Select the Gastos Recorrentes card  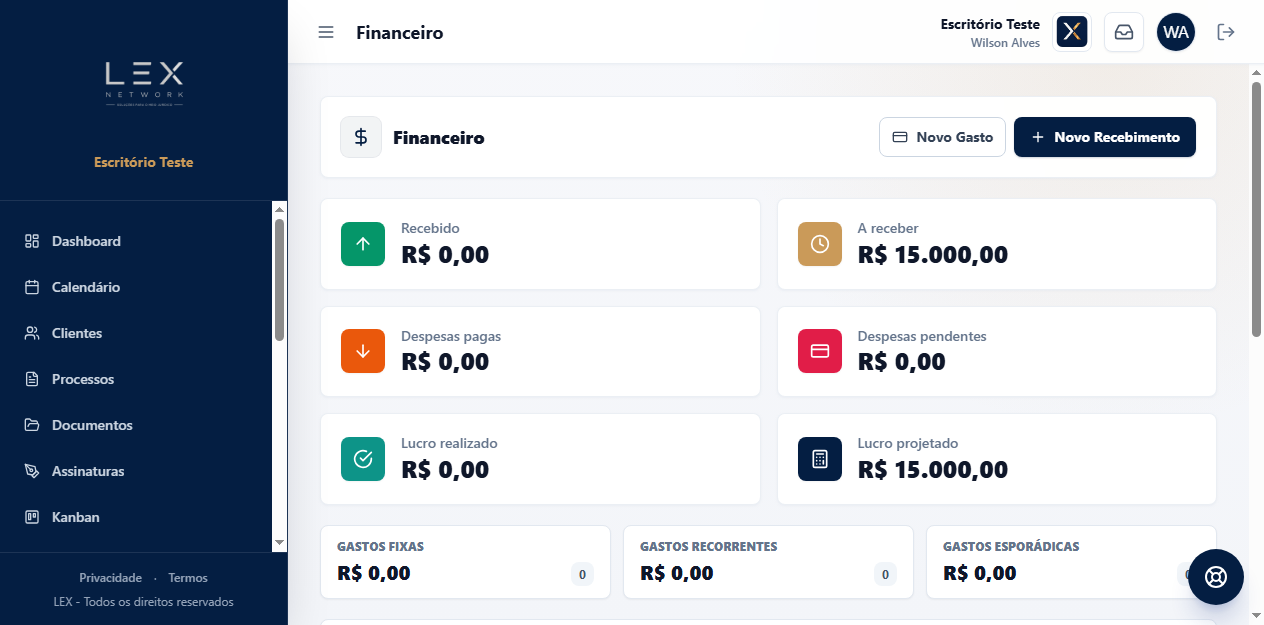coord(768,562)
